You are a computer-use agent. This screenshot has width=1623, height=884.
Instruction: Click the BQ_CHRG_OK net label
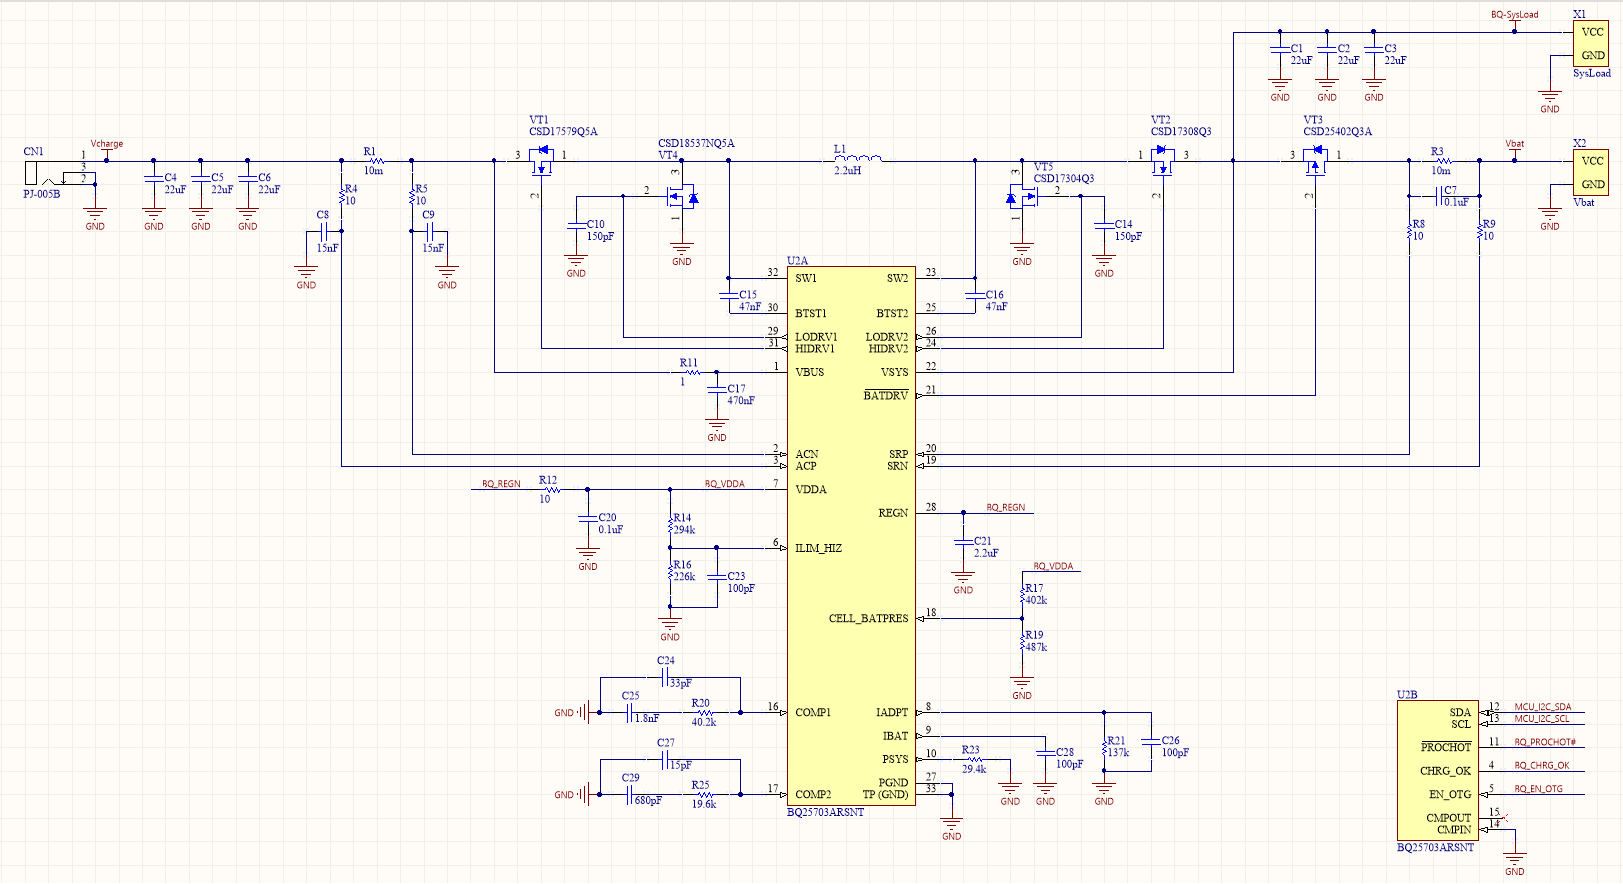click(x=1541, y=766)
